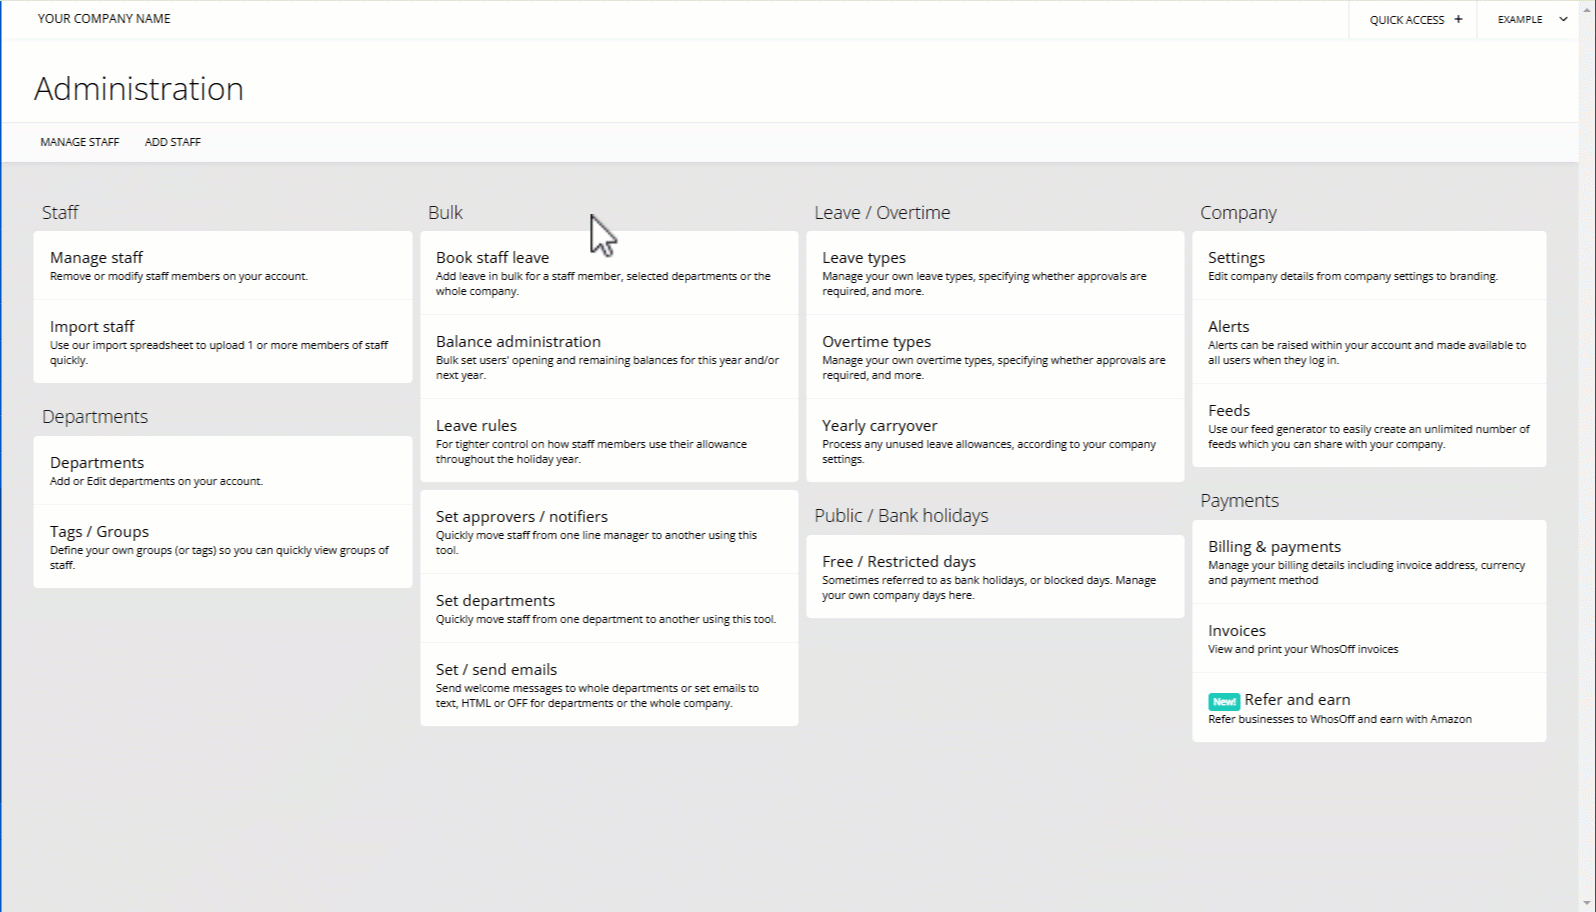Open Feeds option
The height and width of the screenshot is (912, 1596).
pyautogui.click(x=1369, y=425)
